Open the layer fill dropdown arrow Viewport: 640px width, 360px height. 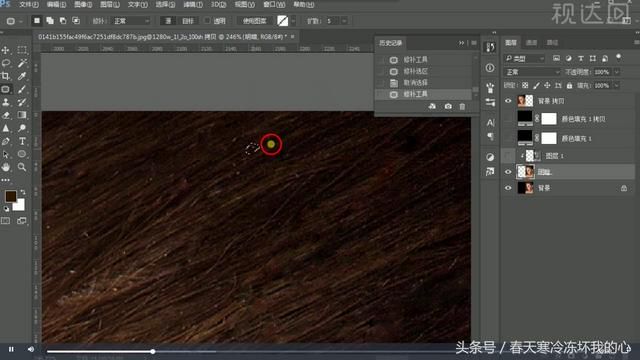[616, 85]
